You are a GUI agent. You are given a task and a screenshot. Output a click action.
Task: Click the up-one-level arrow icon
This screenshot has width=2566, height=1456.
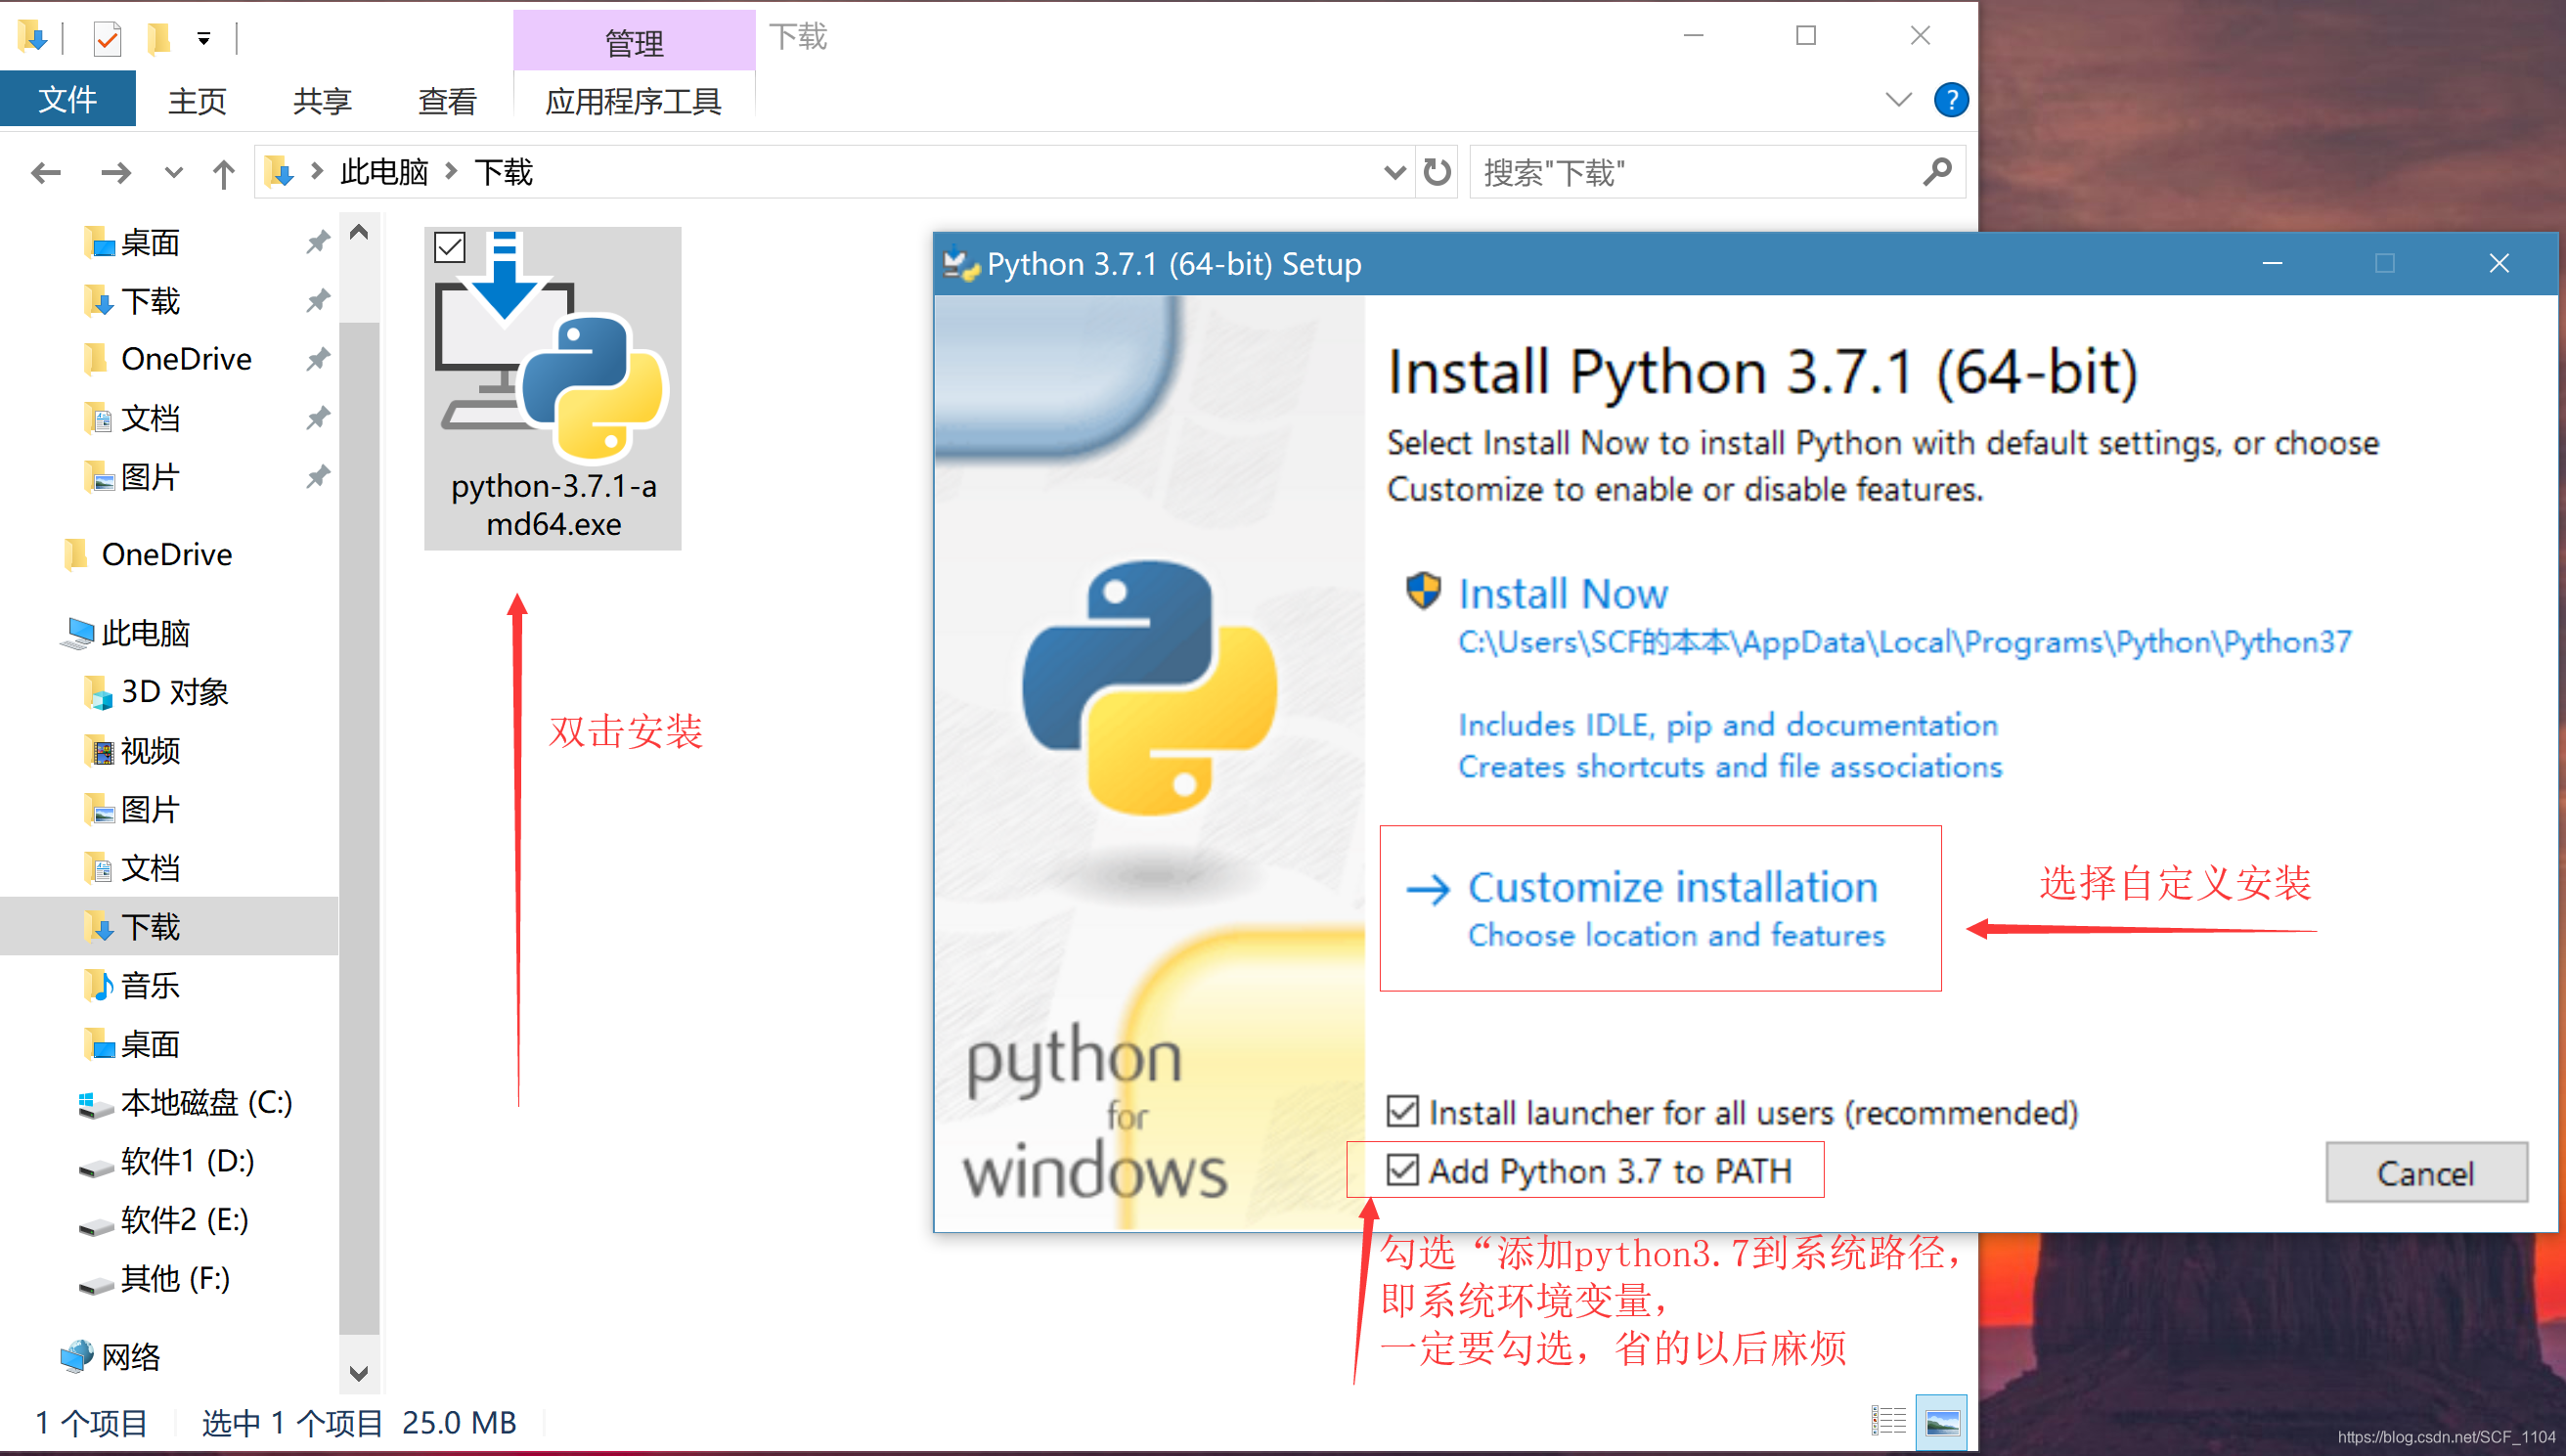click(x=224, y=174)
